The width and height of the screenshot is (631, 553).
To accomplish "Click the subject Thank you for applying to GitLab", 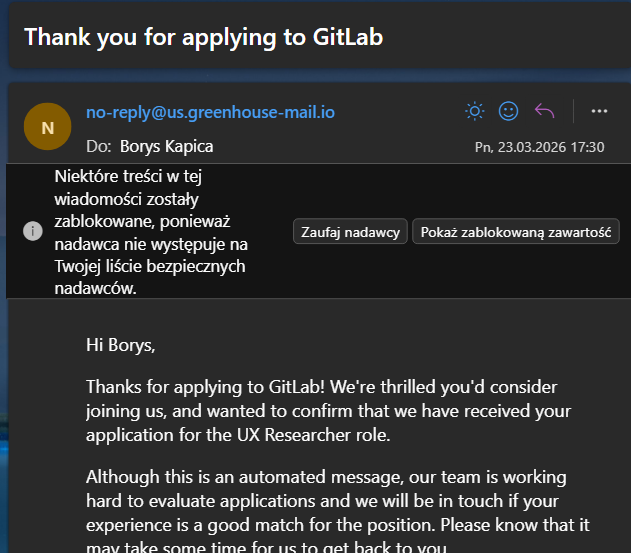I will (204, 37).
